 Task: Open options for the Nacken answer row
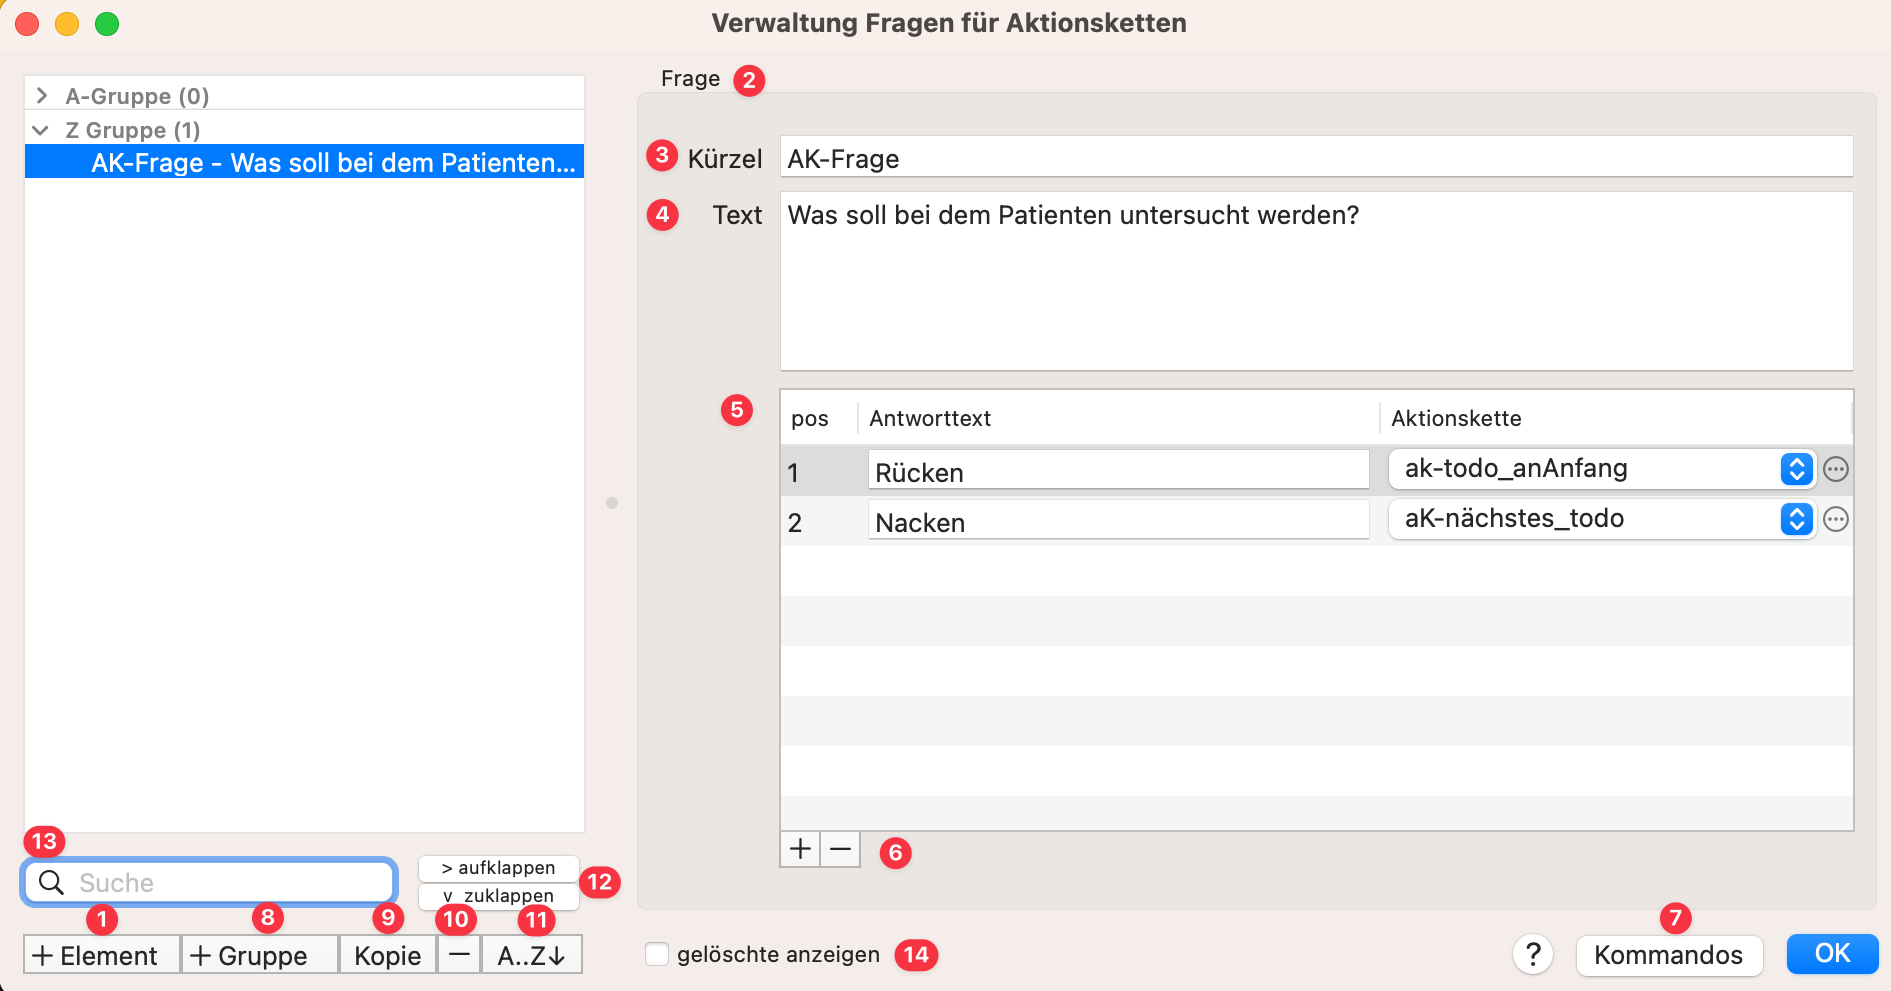point(1836,519)
